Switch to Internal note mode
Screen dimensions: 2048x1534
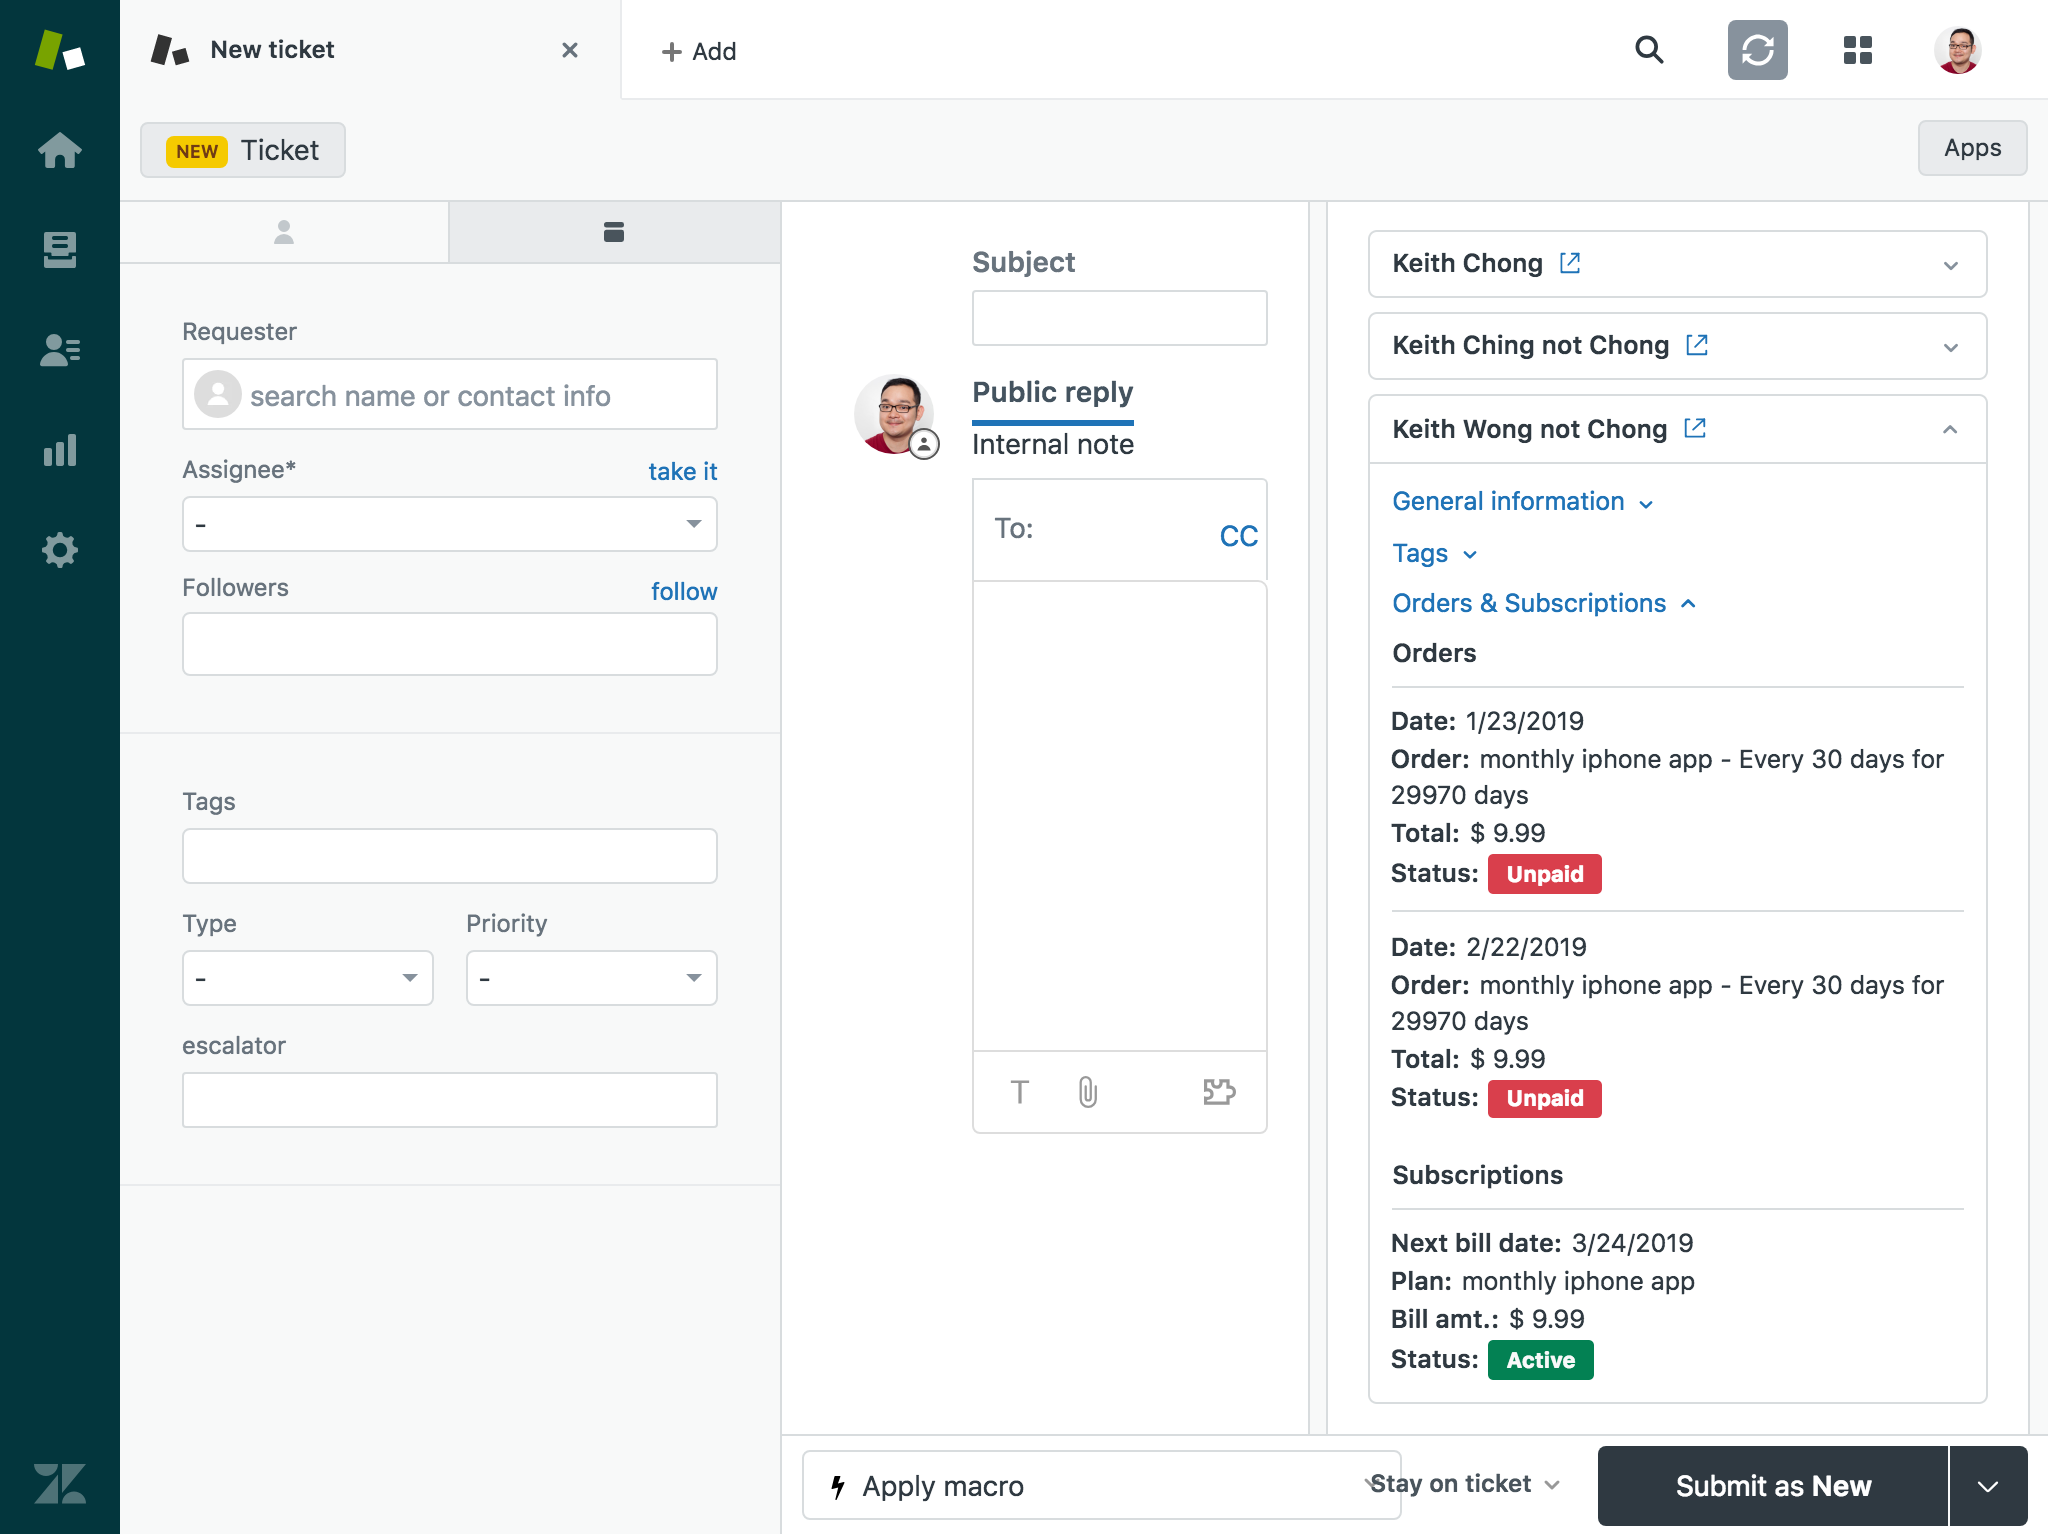(x=1052, y=444)
